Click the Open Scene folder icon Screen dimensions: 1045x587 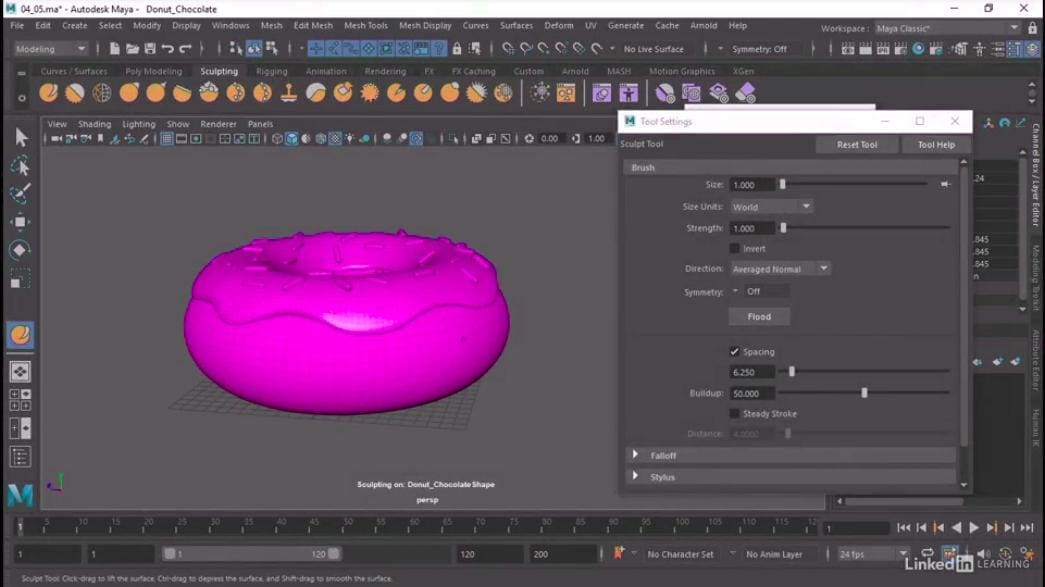tap(132, 49)
